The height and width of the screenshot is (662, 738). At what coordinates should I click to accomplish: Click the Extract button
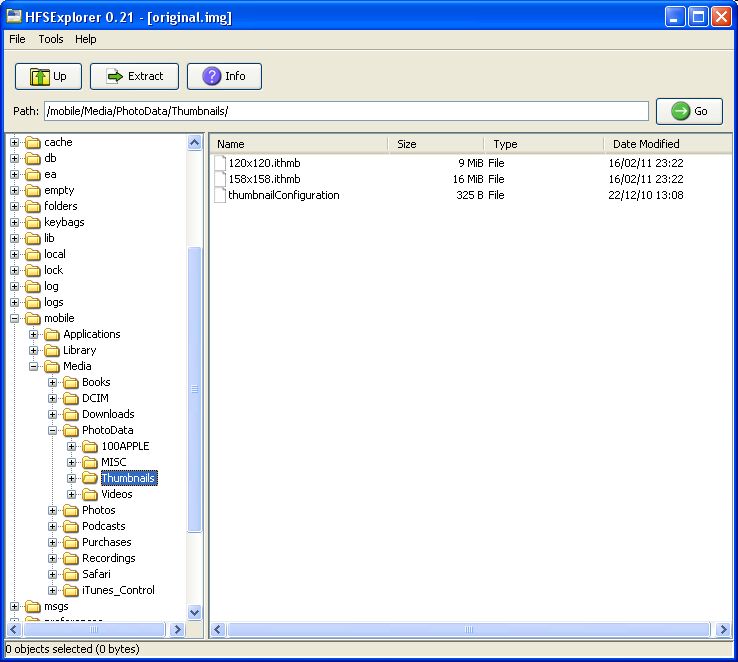point(135,76)
